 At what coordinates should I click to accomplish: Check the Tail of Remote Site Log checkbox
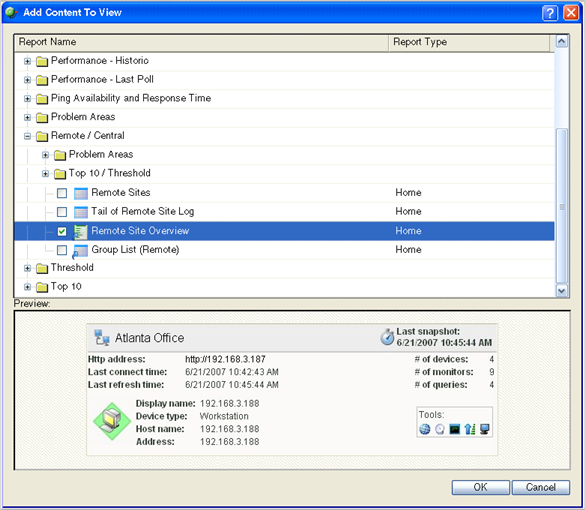62,212
